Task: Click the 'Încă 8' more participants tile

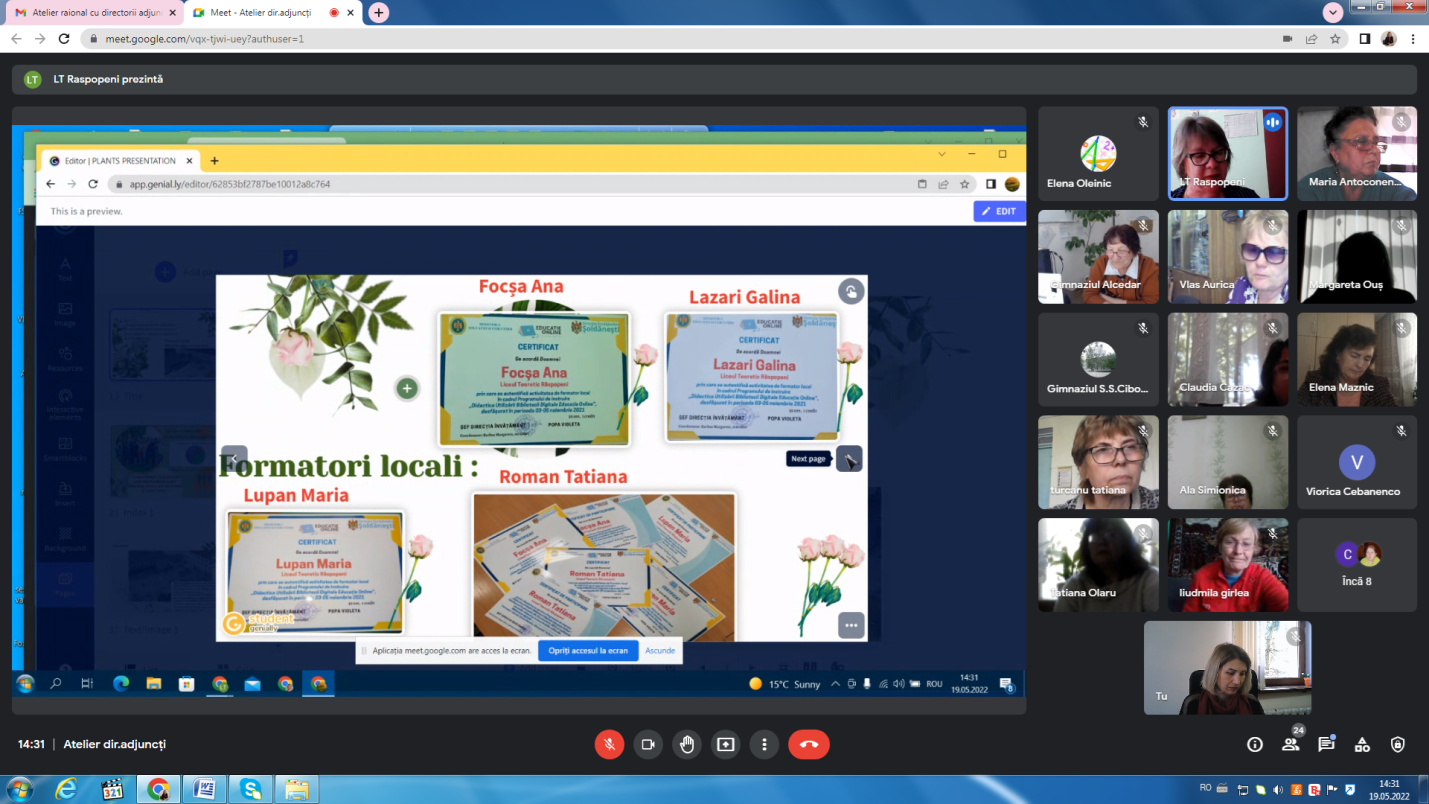Action: [x=1356, y=564]
